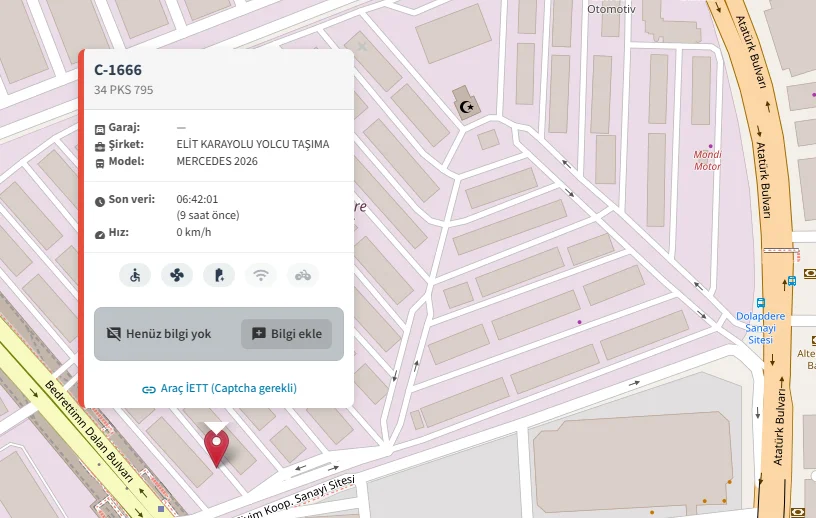Click the clock icon beside Son veri
The width and height of the screenshot is (816, 518).
[x=100, y=200]
